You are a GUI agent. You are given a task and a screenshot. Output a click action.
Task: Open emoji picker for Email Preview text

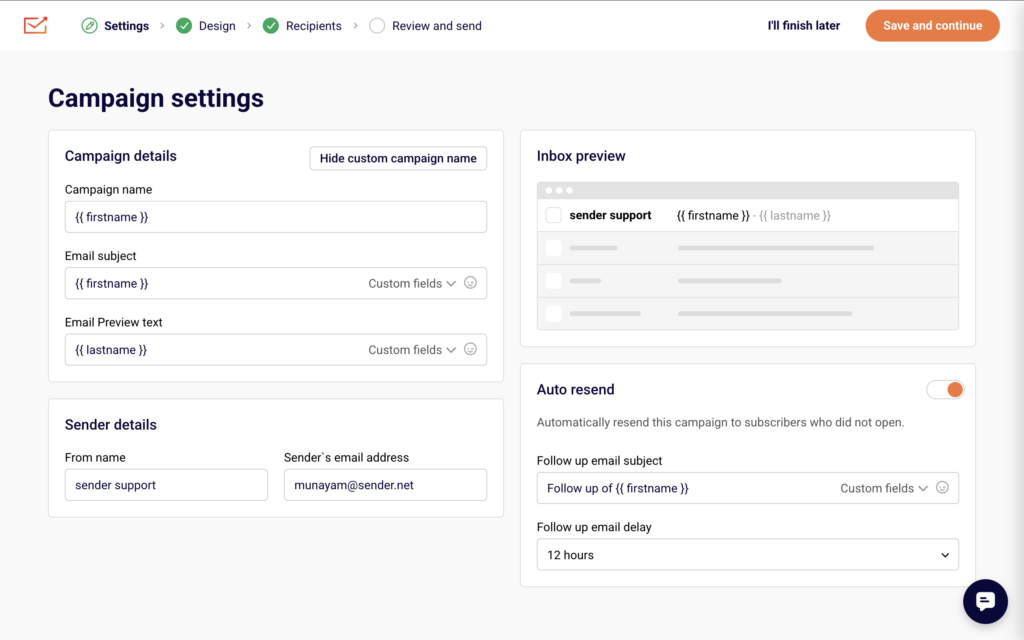470,349
